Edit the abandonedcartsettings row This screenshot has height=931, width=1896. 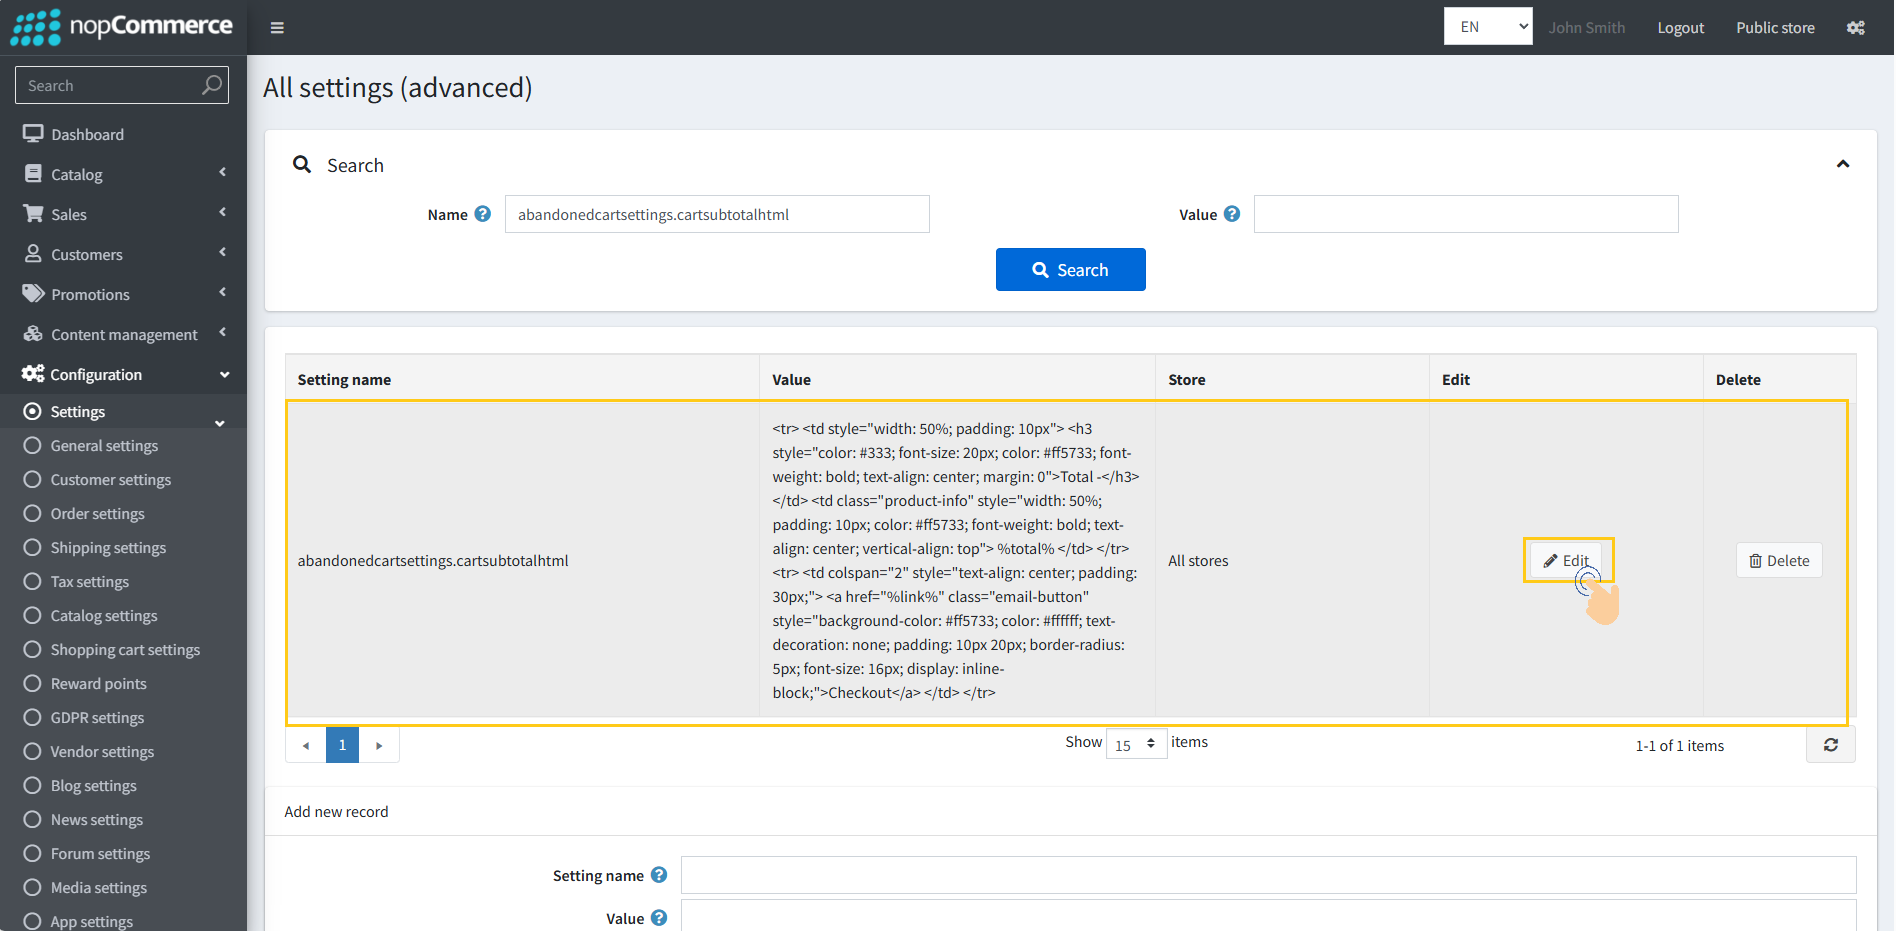pyautogui.click(x=1566, y=561)
